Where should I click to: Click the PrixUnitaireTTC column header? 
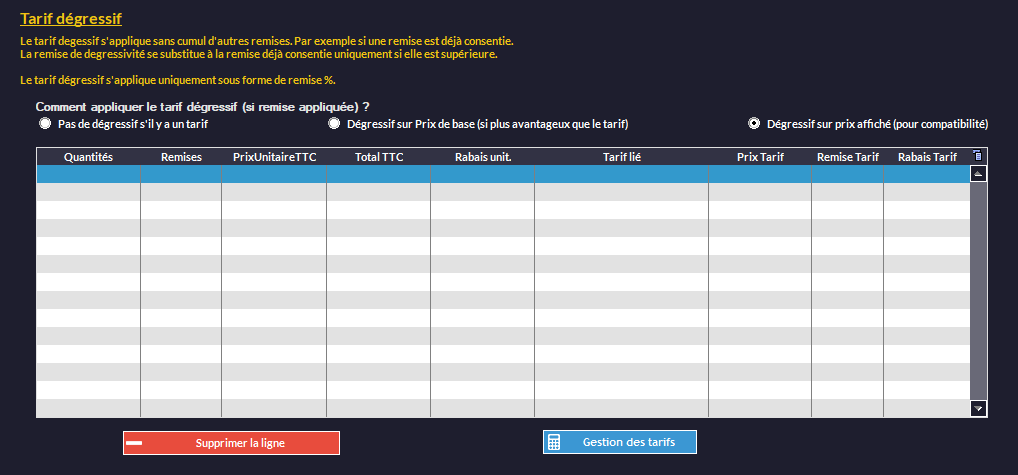[274, 157]
